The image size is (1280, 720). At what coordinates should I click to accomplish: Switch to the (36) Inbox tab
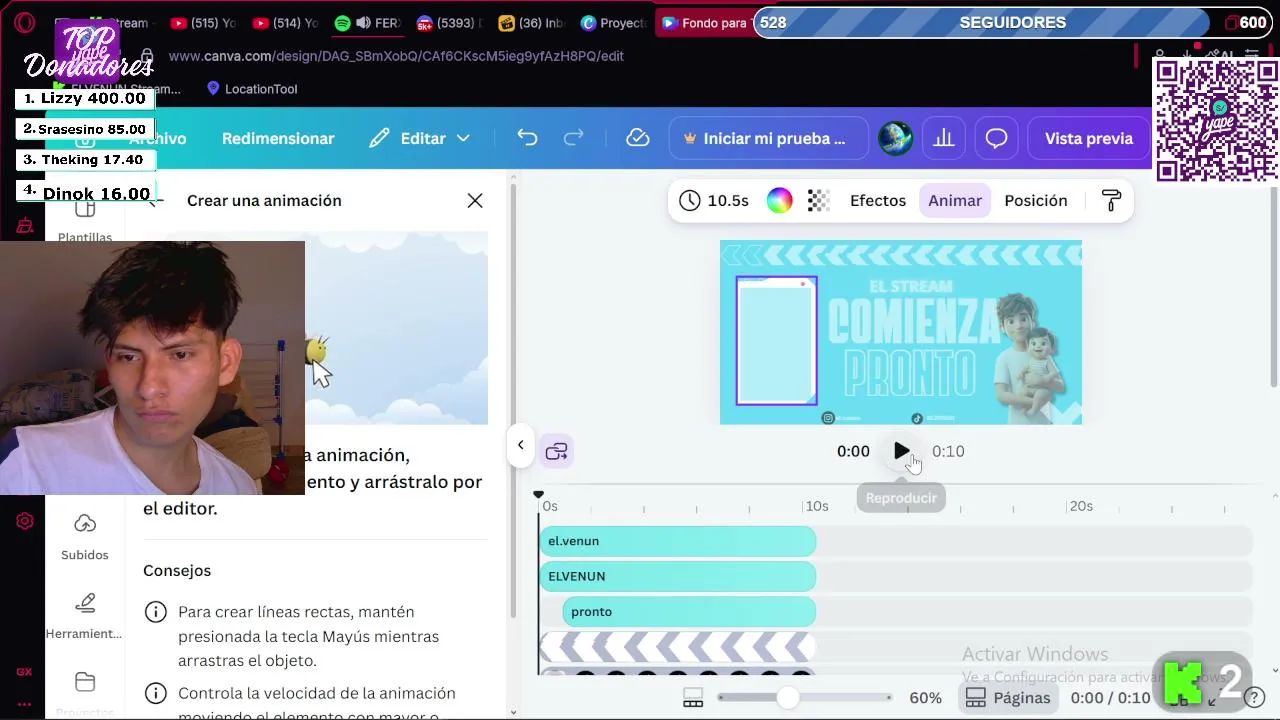[532, 22]
